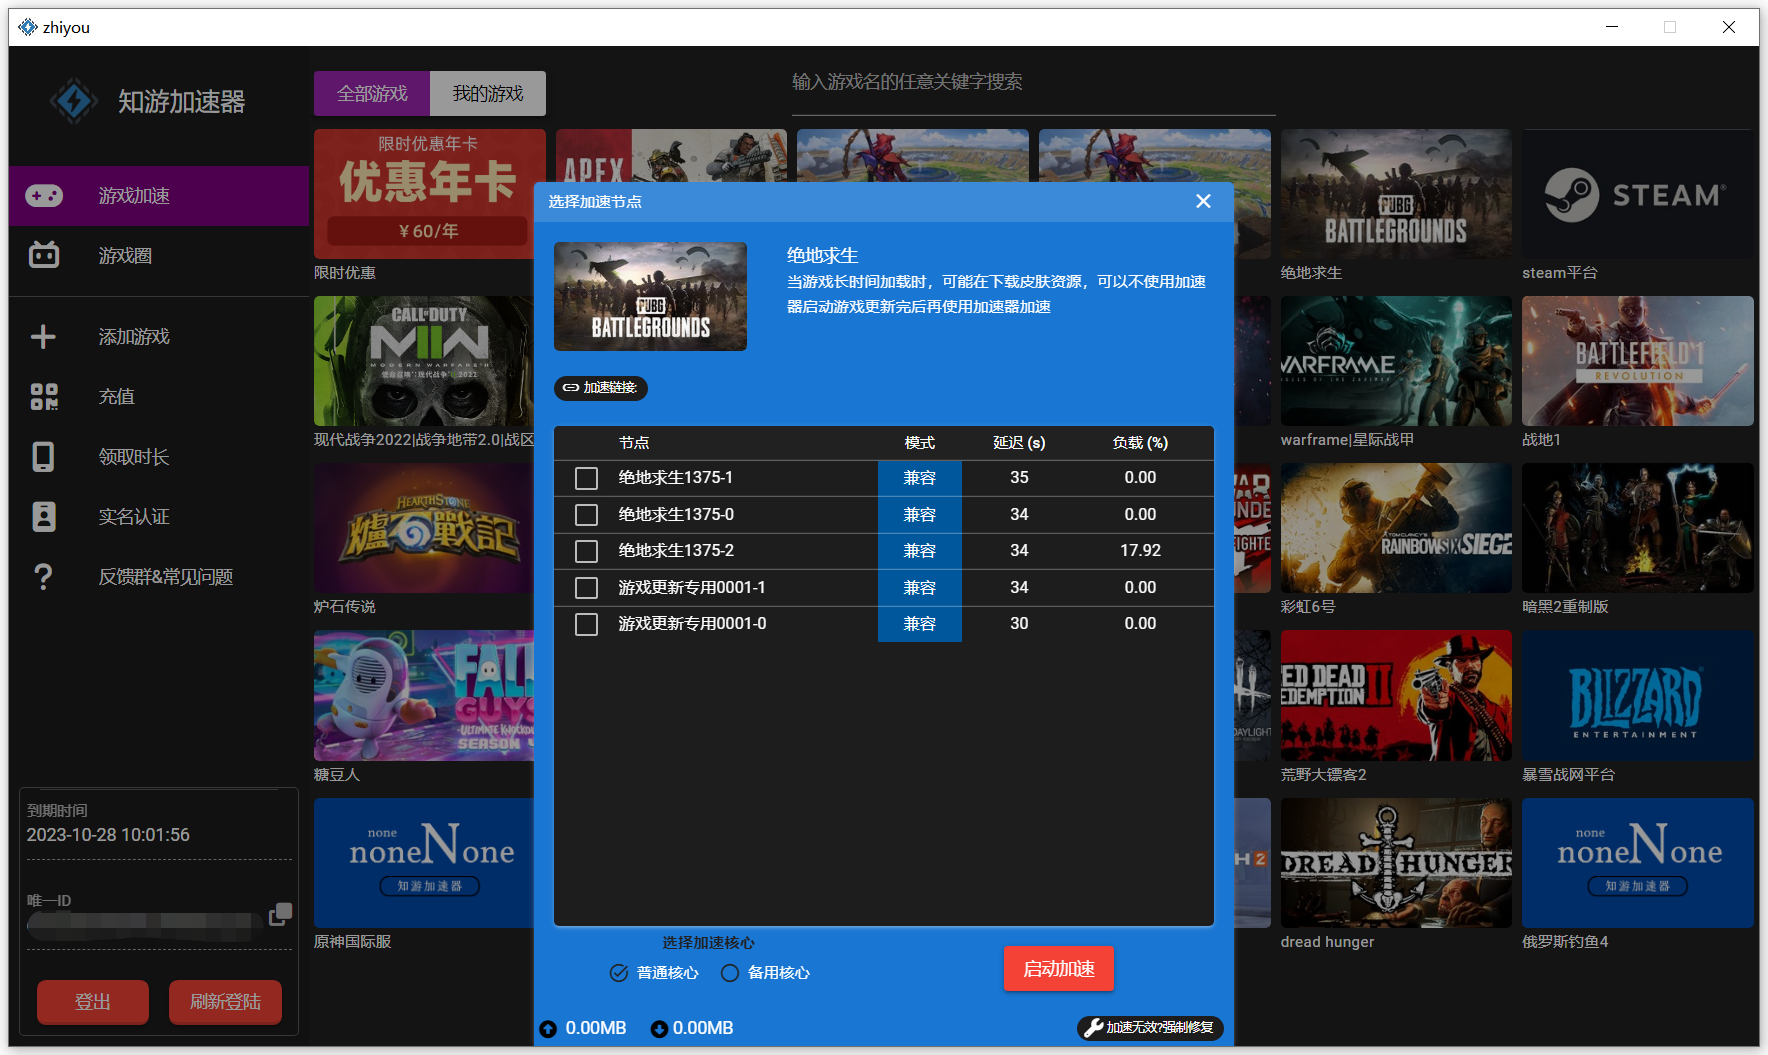
Task: Open the 战地1 game thumbnail
Action: 1638,361
